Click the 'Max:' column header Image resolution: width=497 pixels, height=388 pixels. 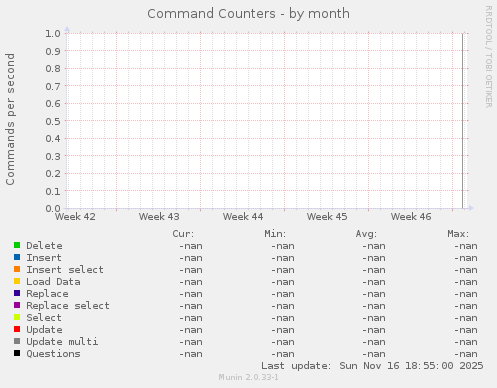pyautogui.click(x=458, y=234)
